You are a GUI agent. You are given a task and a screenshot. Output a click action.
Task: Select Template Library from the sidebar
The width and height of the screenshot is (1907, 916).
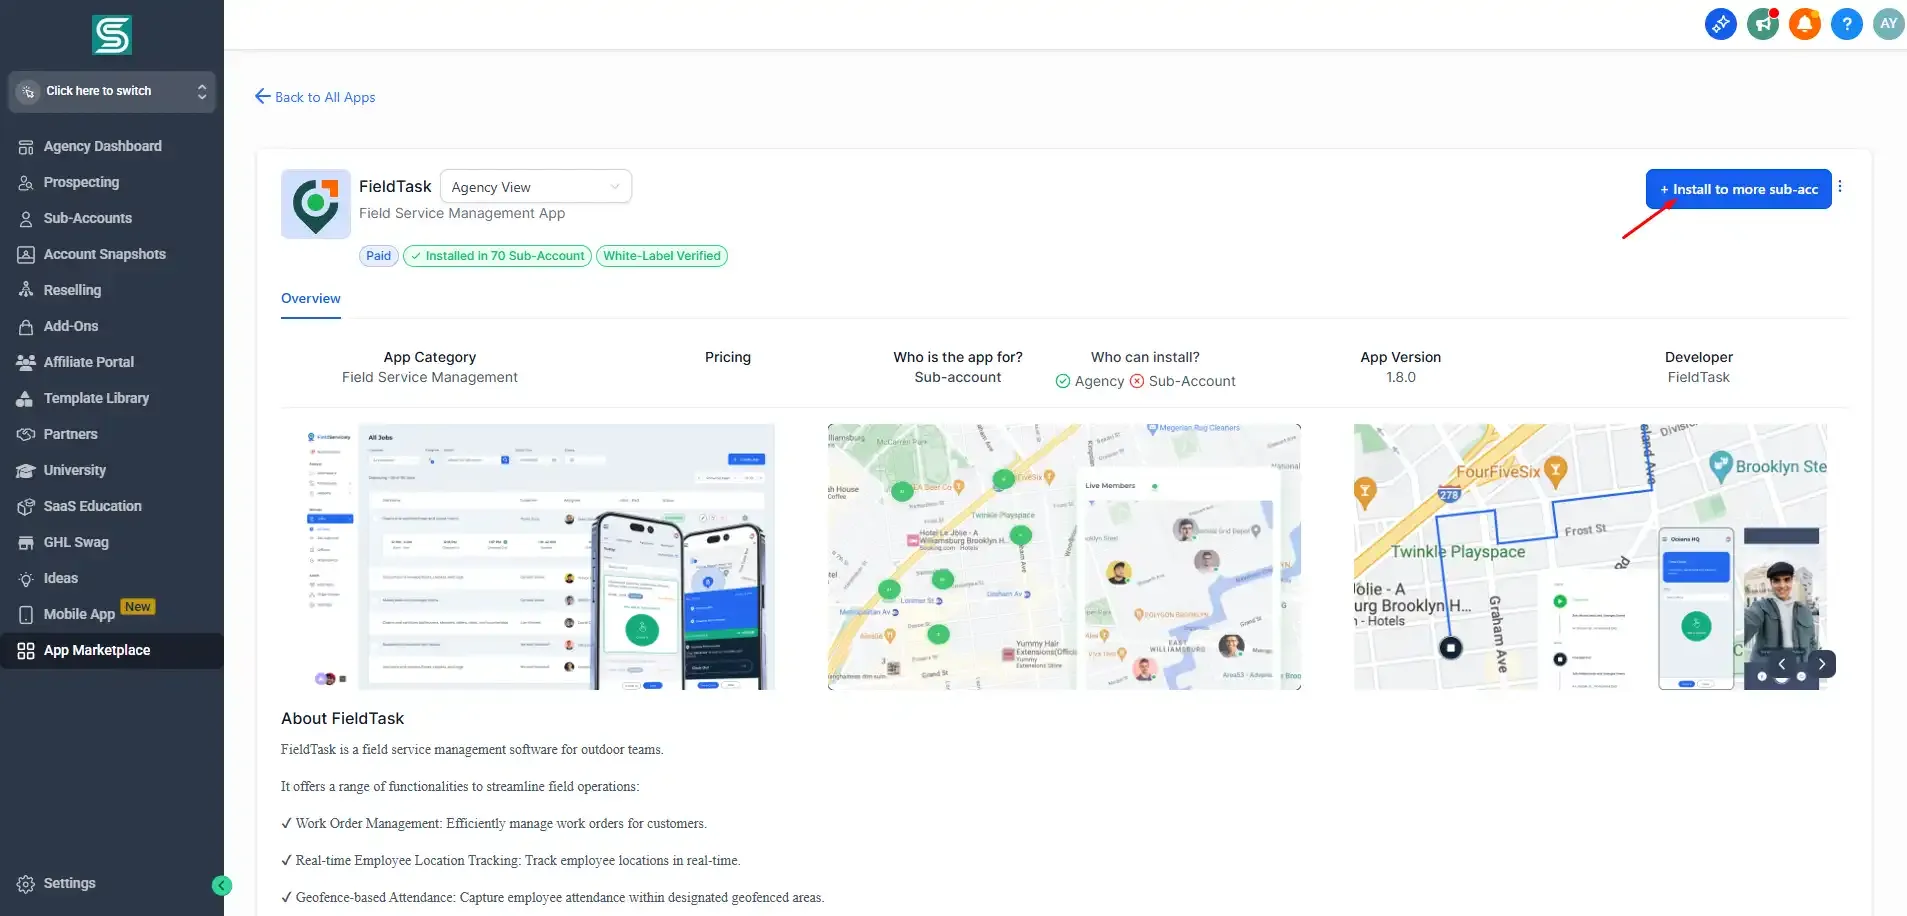pos(96,398)
